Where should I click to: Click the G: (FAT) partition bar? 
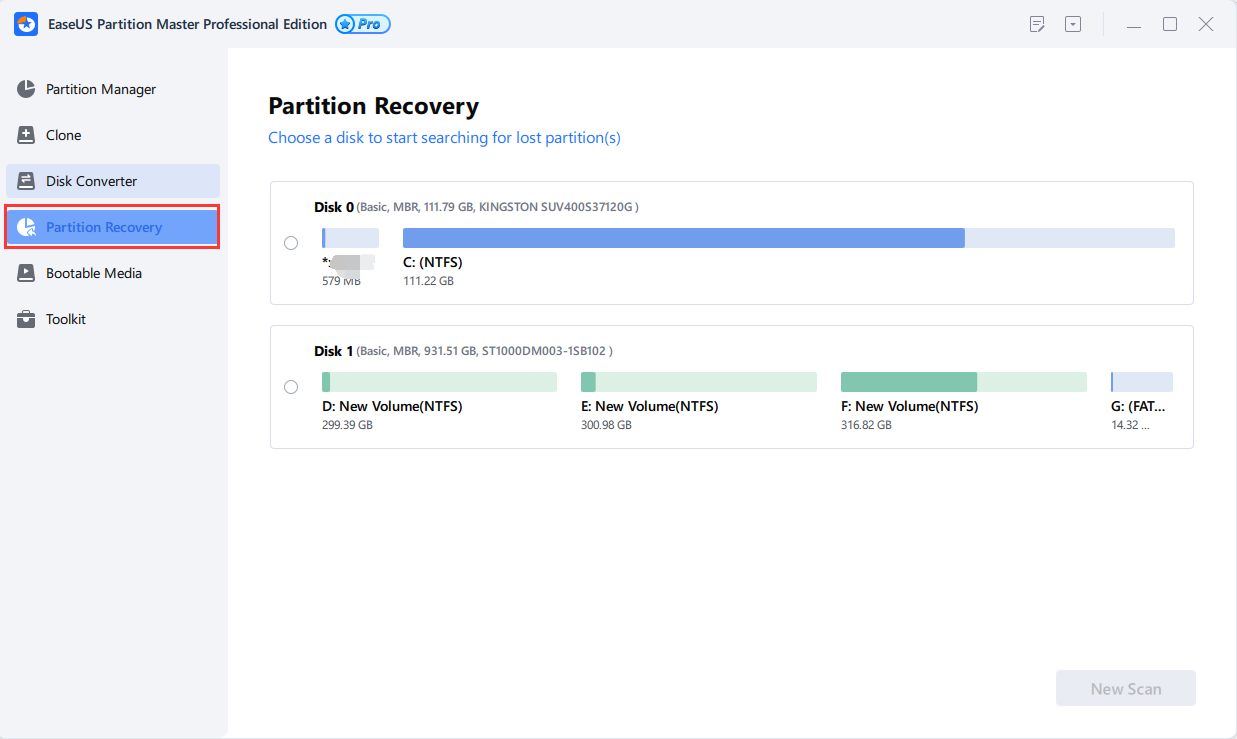click(x=1141, y=382)
